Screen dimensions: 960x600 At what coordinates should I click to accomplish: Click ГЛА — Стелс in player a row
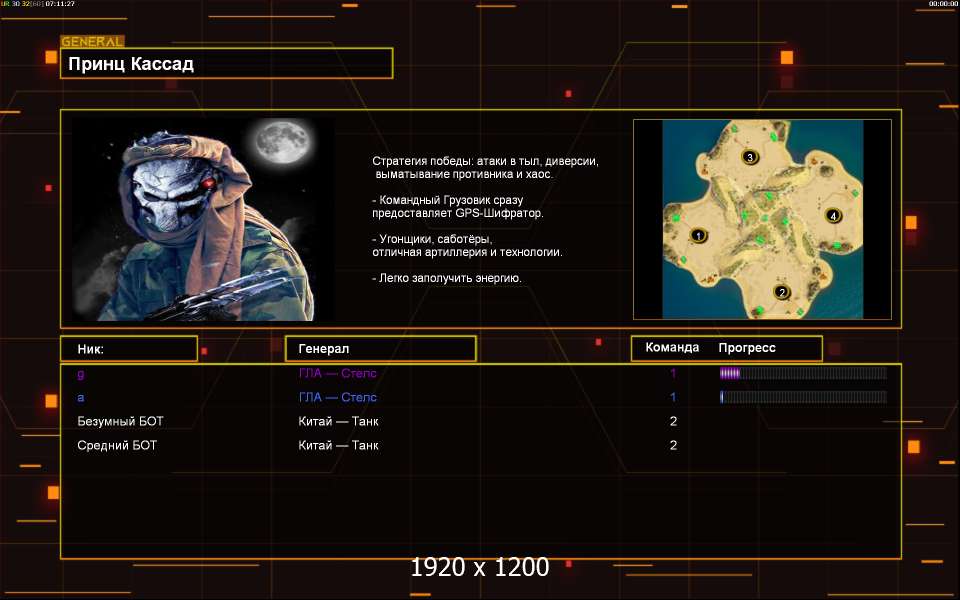[x=337, y=397]
